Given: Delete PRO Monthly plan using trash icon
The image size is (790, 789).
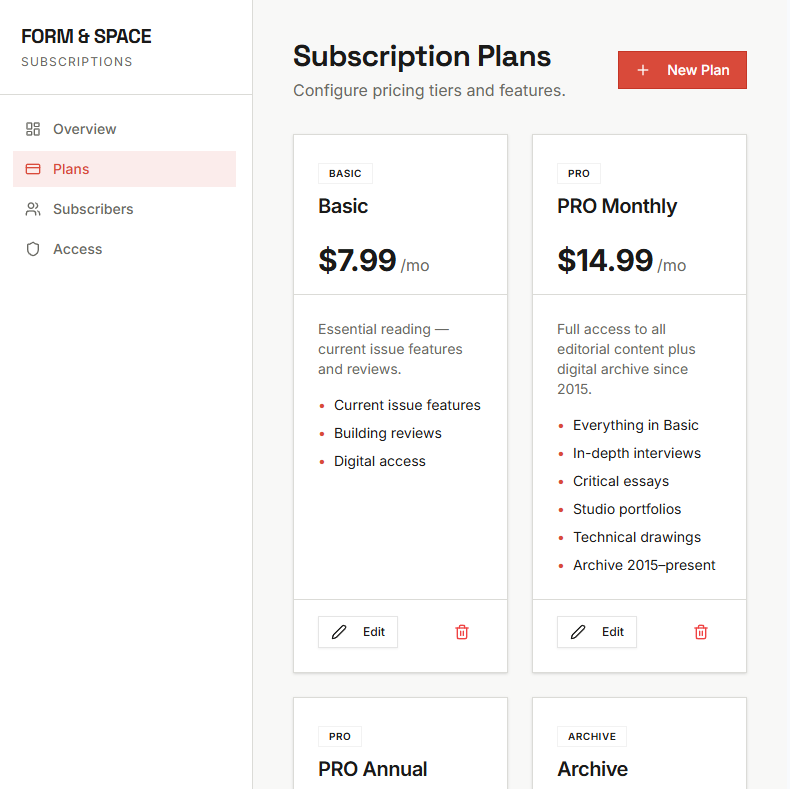Looking at the screenshot, I should pos(701,632).
